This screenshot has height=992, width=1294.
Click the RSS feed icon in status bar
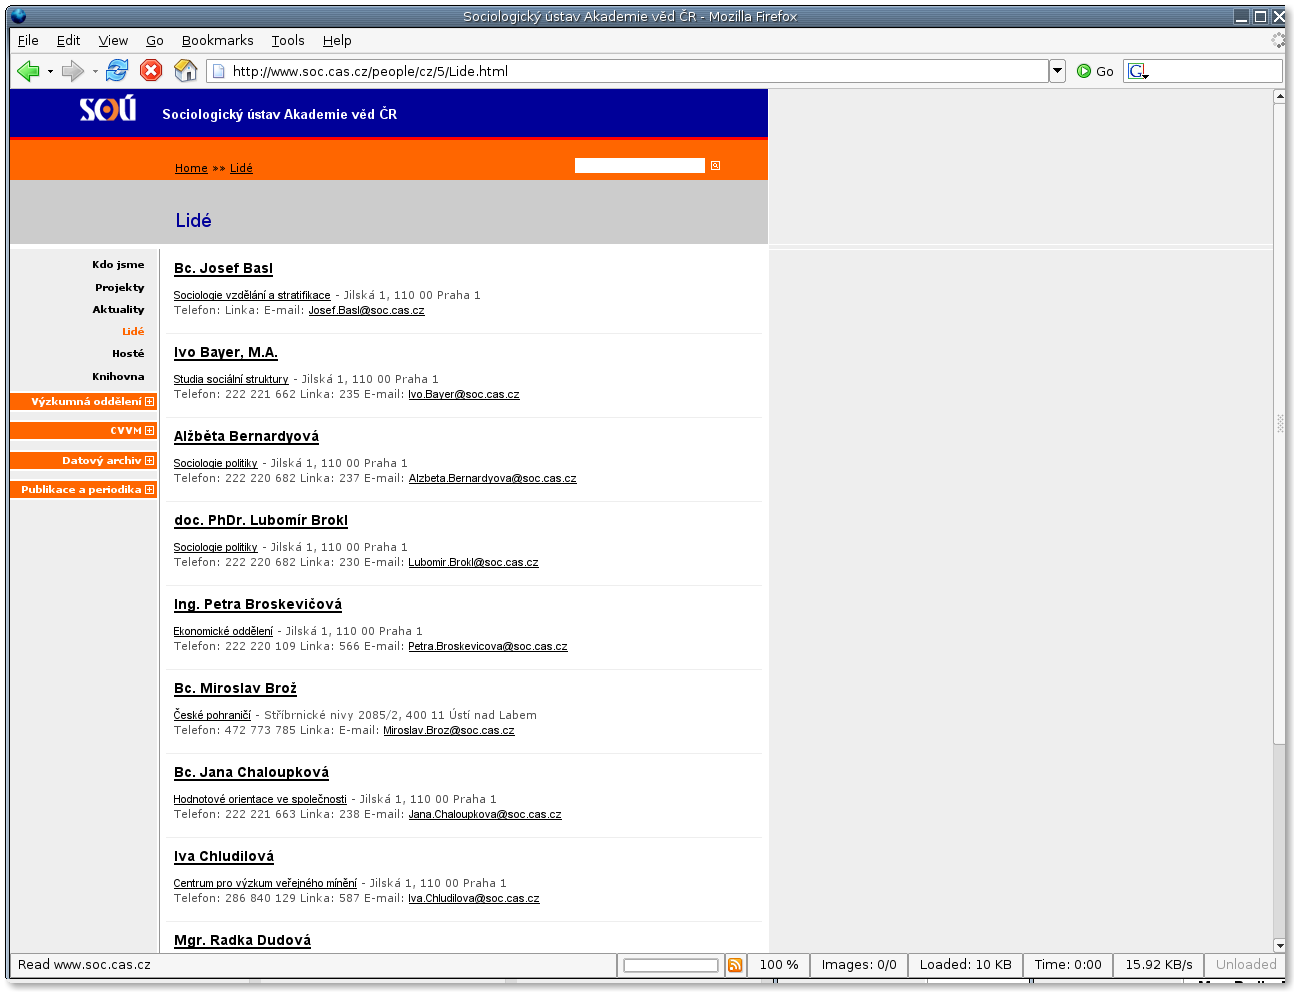pos(735,965)
